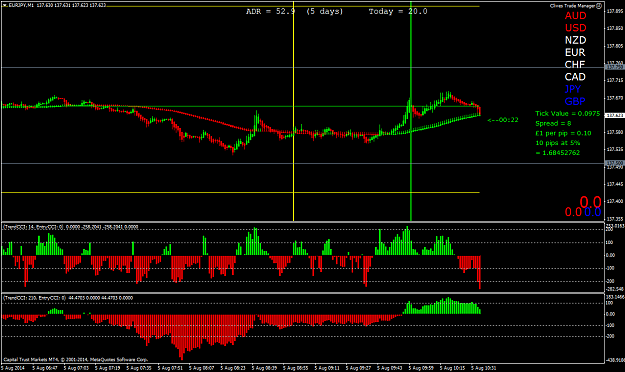
Task: Click the '<--00:22' candle countdown timer
Action: pos(503,120)
